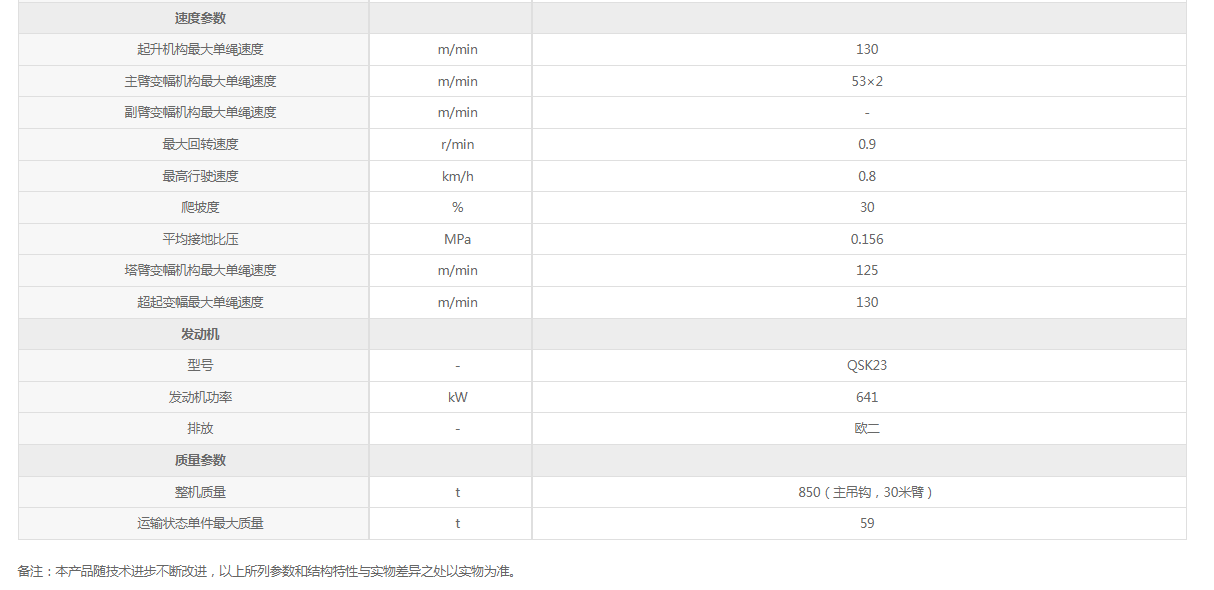Click the 125 value cell
The image size is (1214, 590).
click(866, 270)
